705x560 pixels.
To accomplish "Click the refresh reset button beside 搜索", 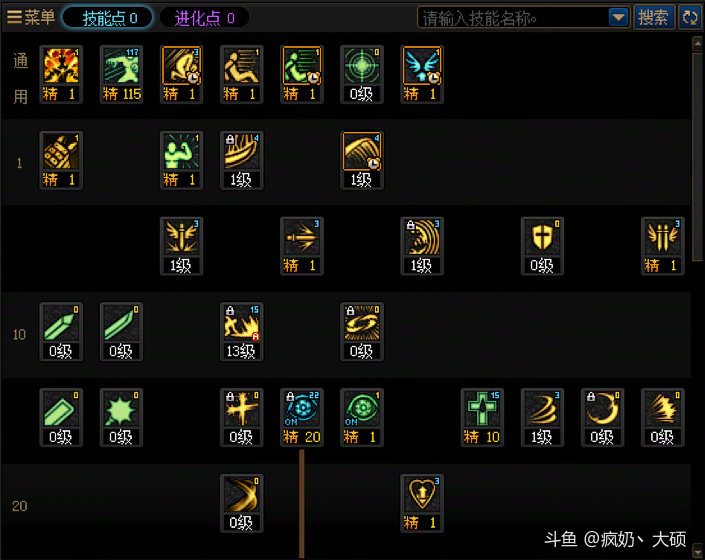I will pos(690,18).
